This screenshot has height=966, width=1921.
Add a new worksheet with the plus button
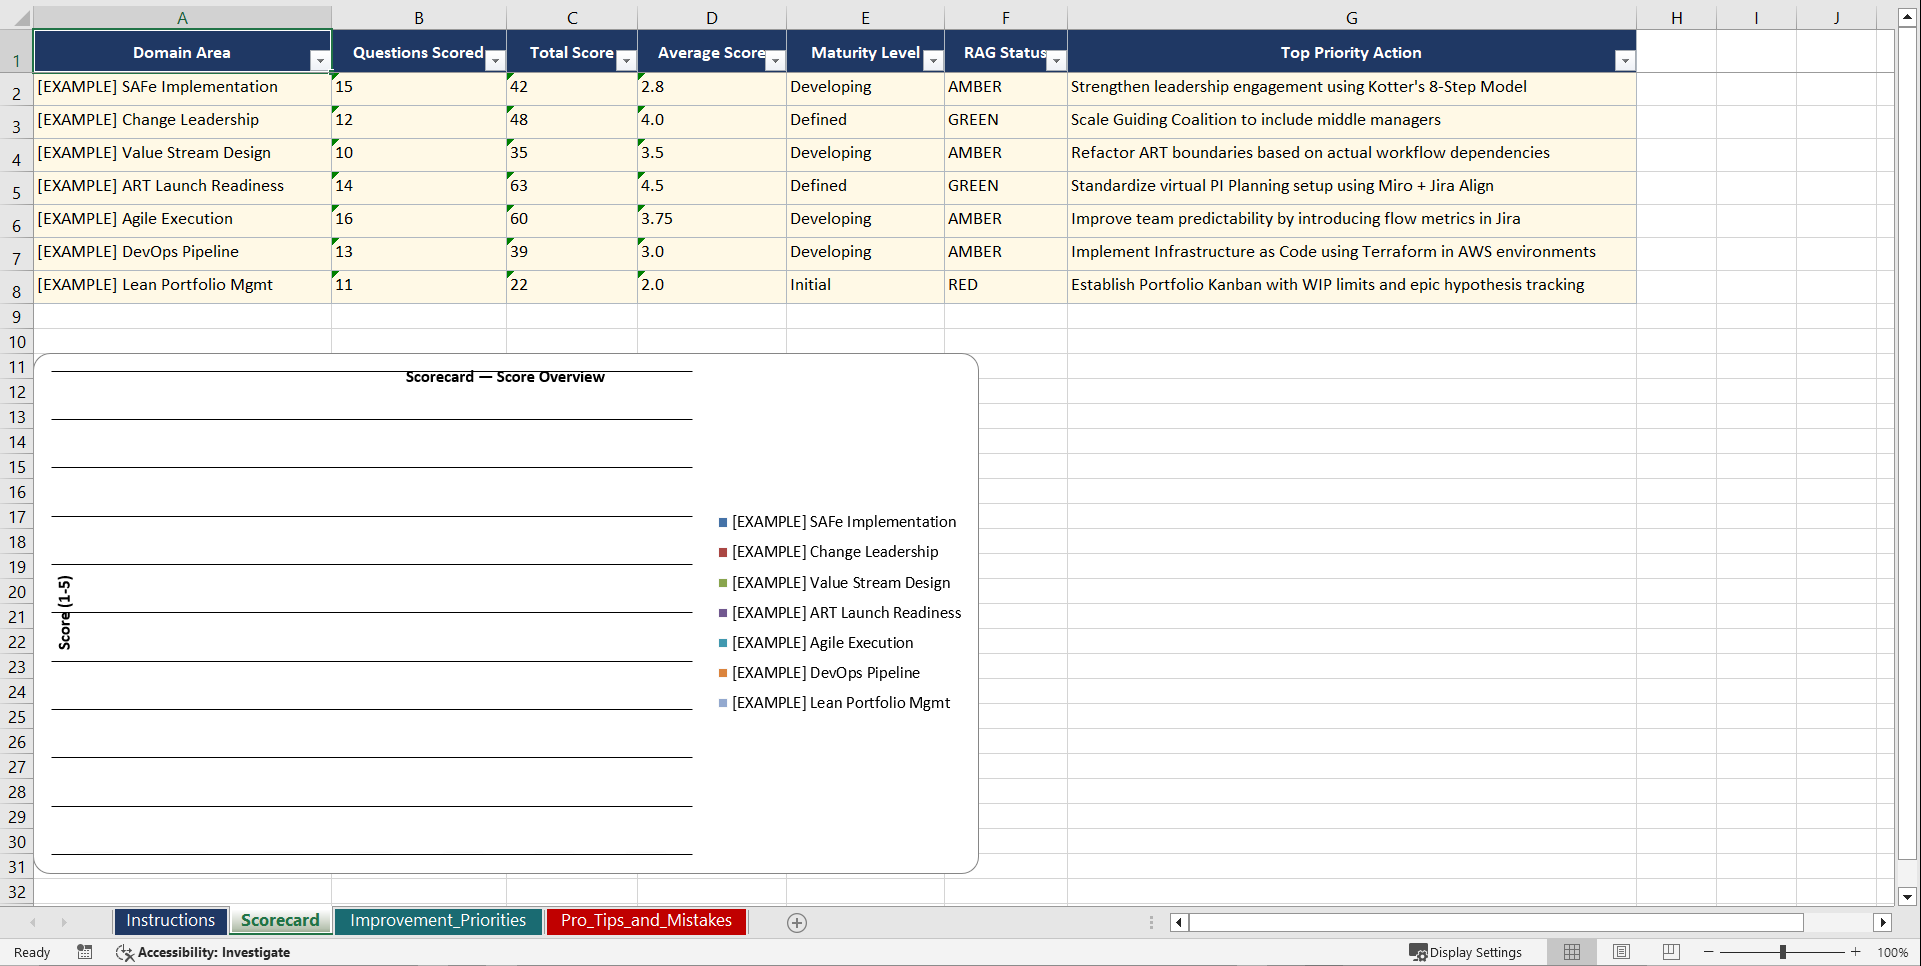796,922
